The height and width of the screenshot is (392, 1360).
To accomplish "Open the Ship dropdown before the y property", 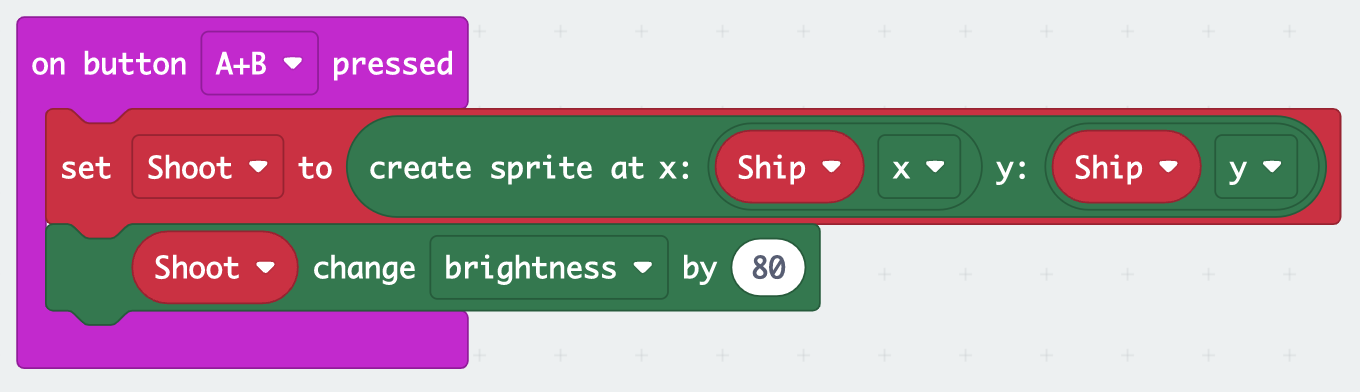I will click(x=1126, y=168).
